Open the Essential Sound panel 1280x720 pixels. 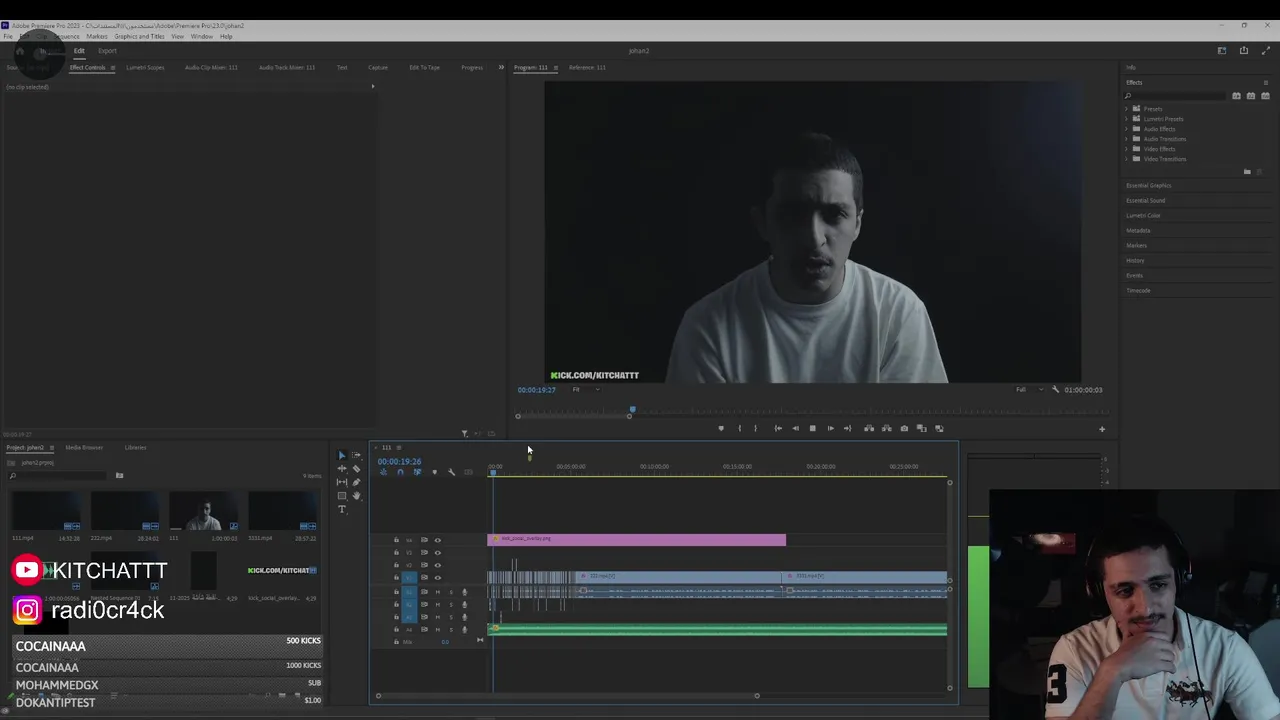point(1146,200)
